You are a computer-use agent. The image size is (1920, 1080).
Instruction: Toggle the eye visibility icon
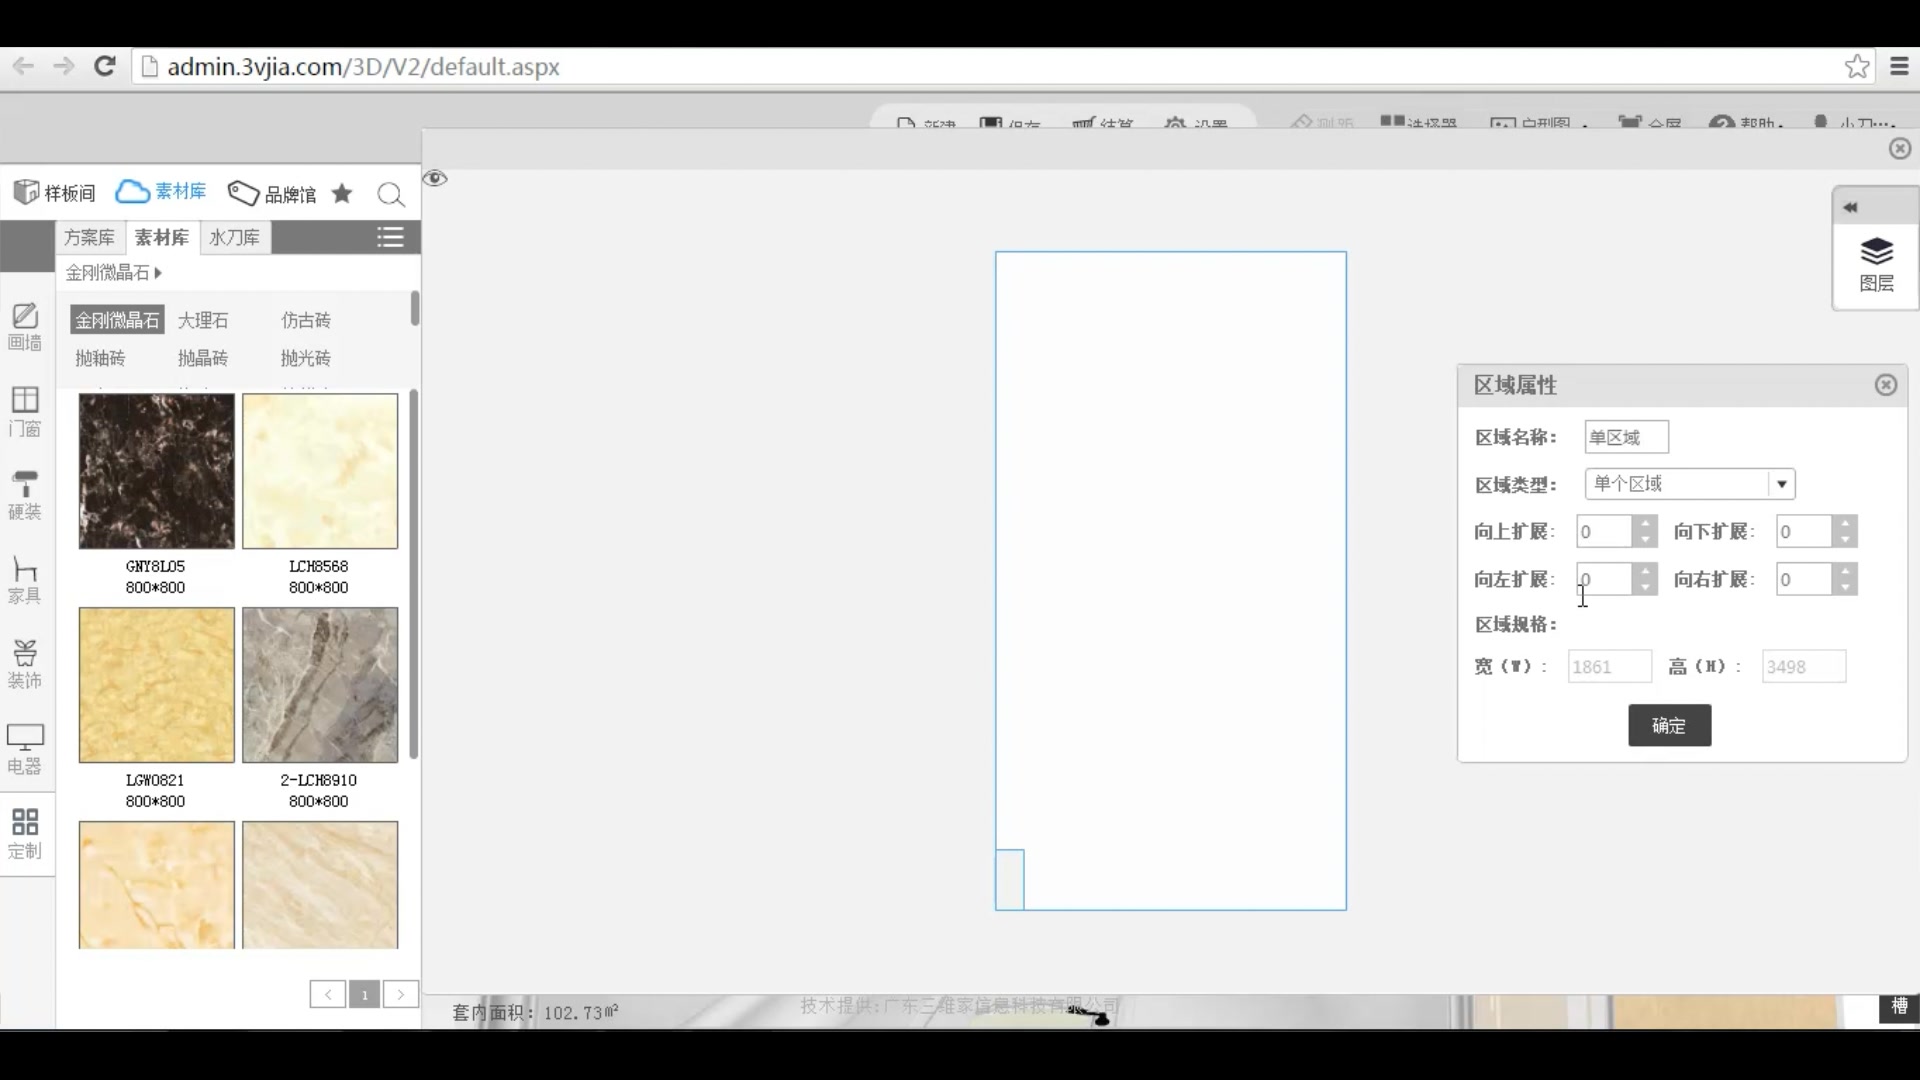point(434,178)
